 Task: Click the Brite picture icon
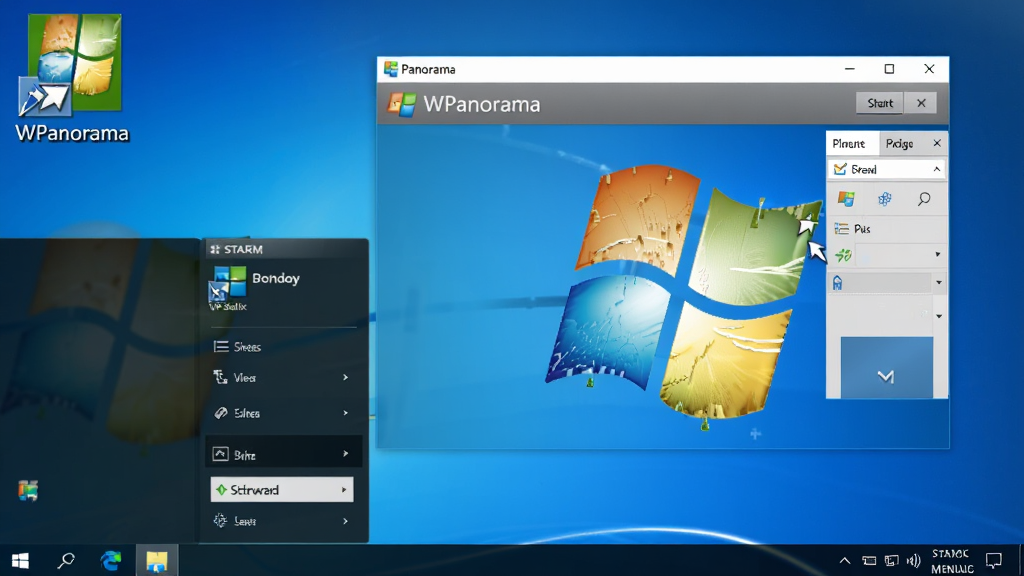coord(221,454)
